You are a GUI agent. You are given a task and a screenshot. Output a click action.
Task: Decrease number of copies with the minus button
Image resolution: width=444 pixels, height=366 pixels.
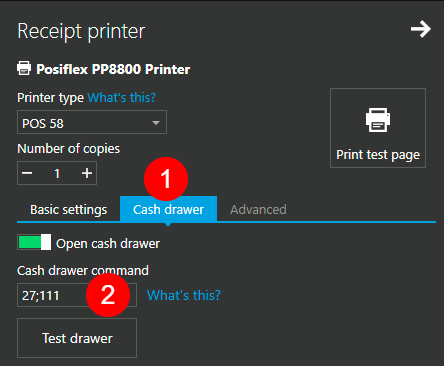tap(27, 173)
